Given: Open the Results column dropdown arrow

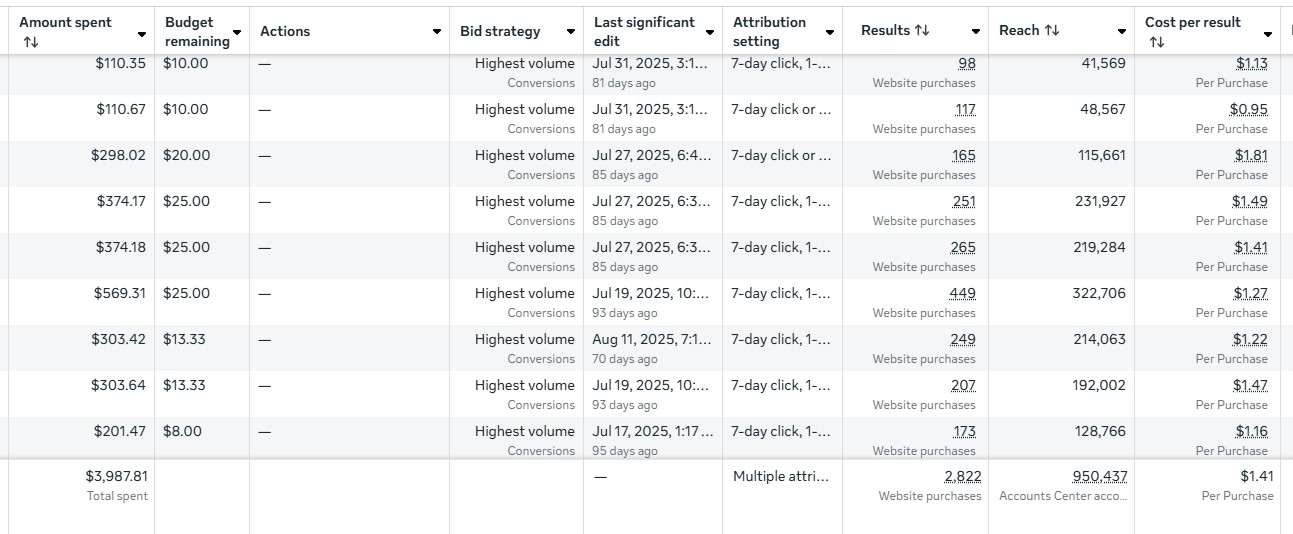Looking at the screenshot, I should pos(976,32).
